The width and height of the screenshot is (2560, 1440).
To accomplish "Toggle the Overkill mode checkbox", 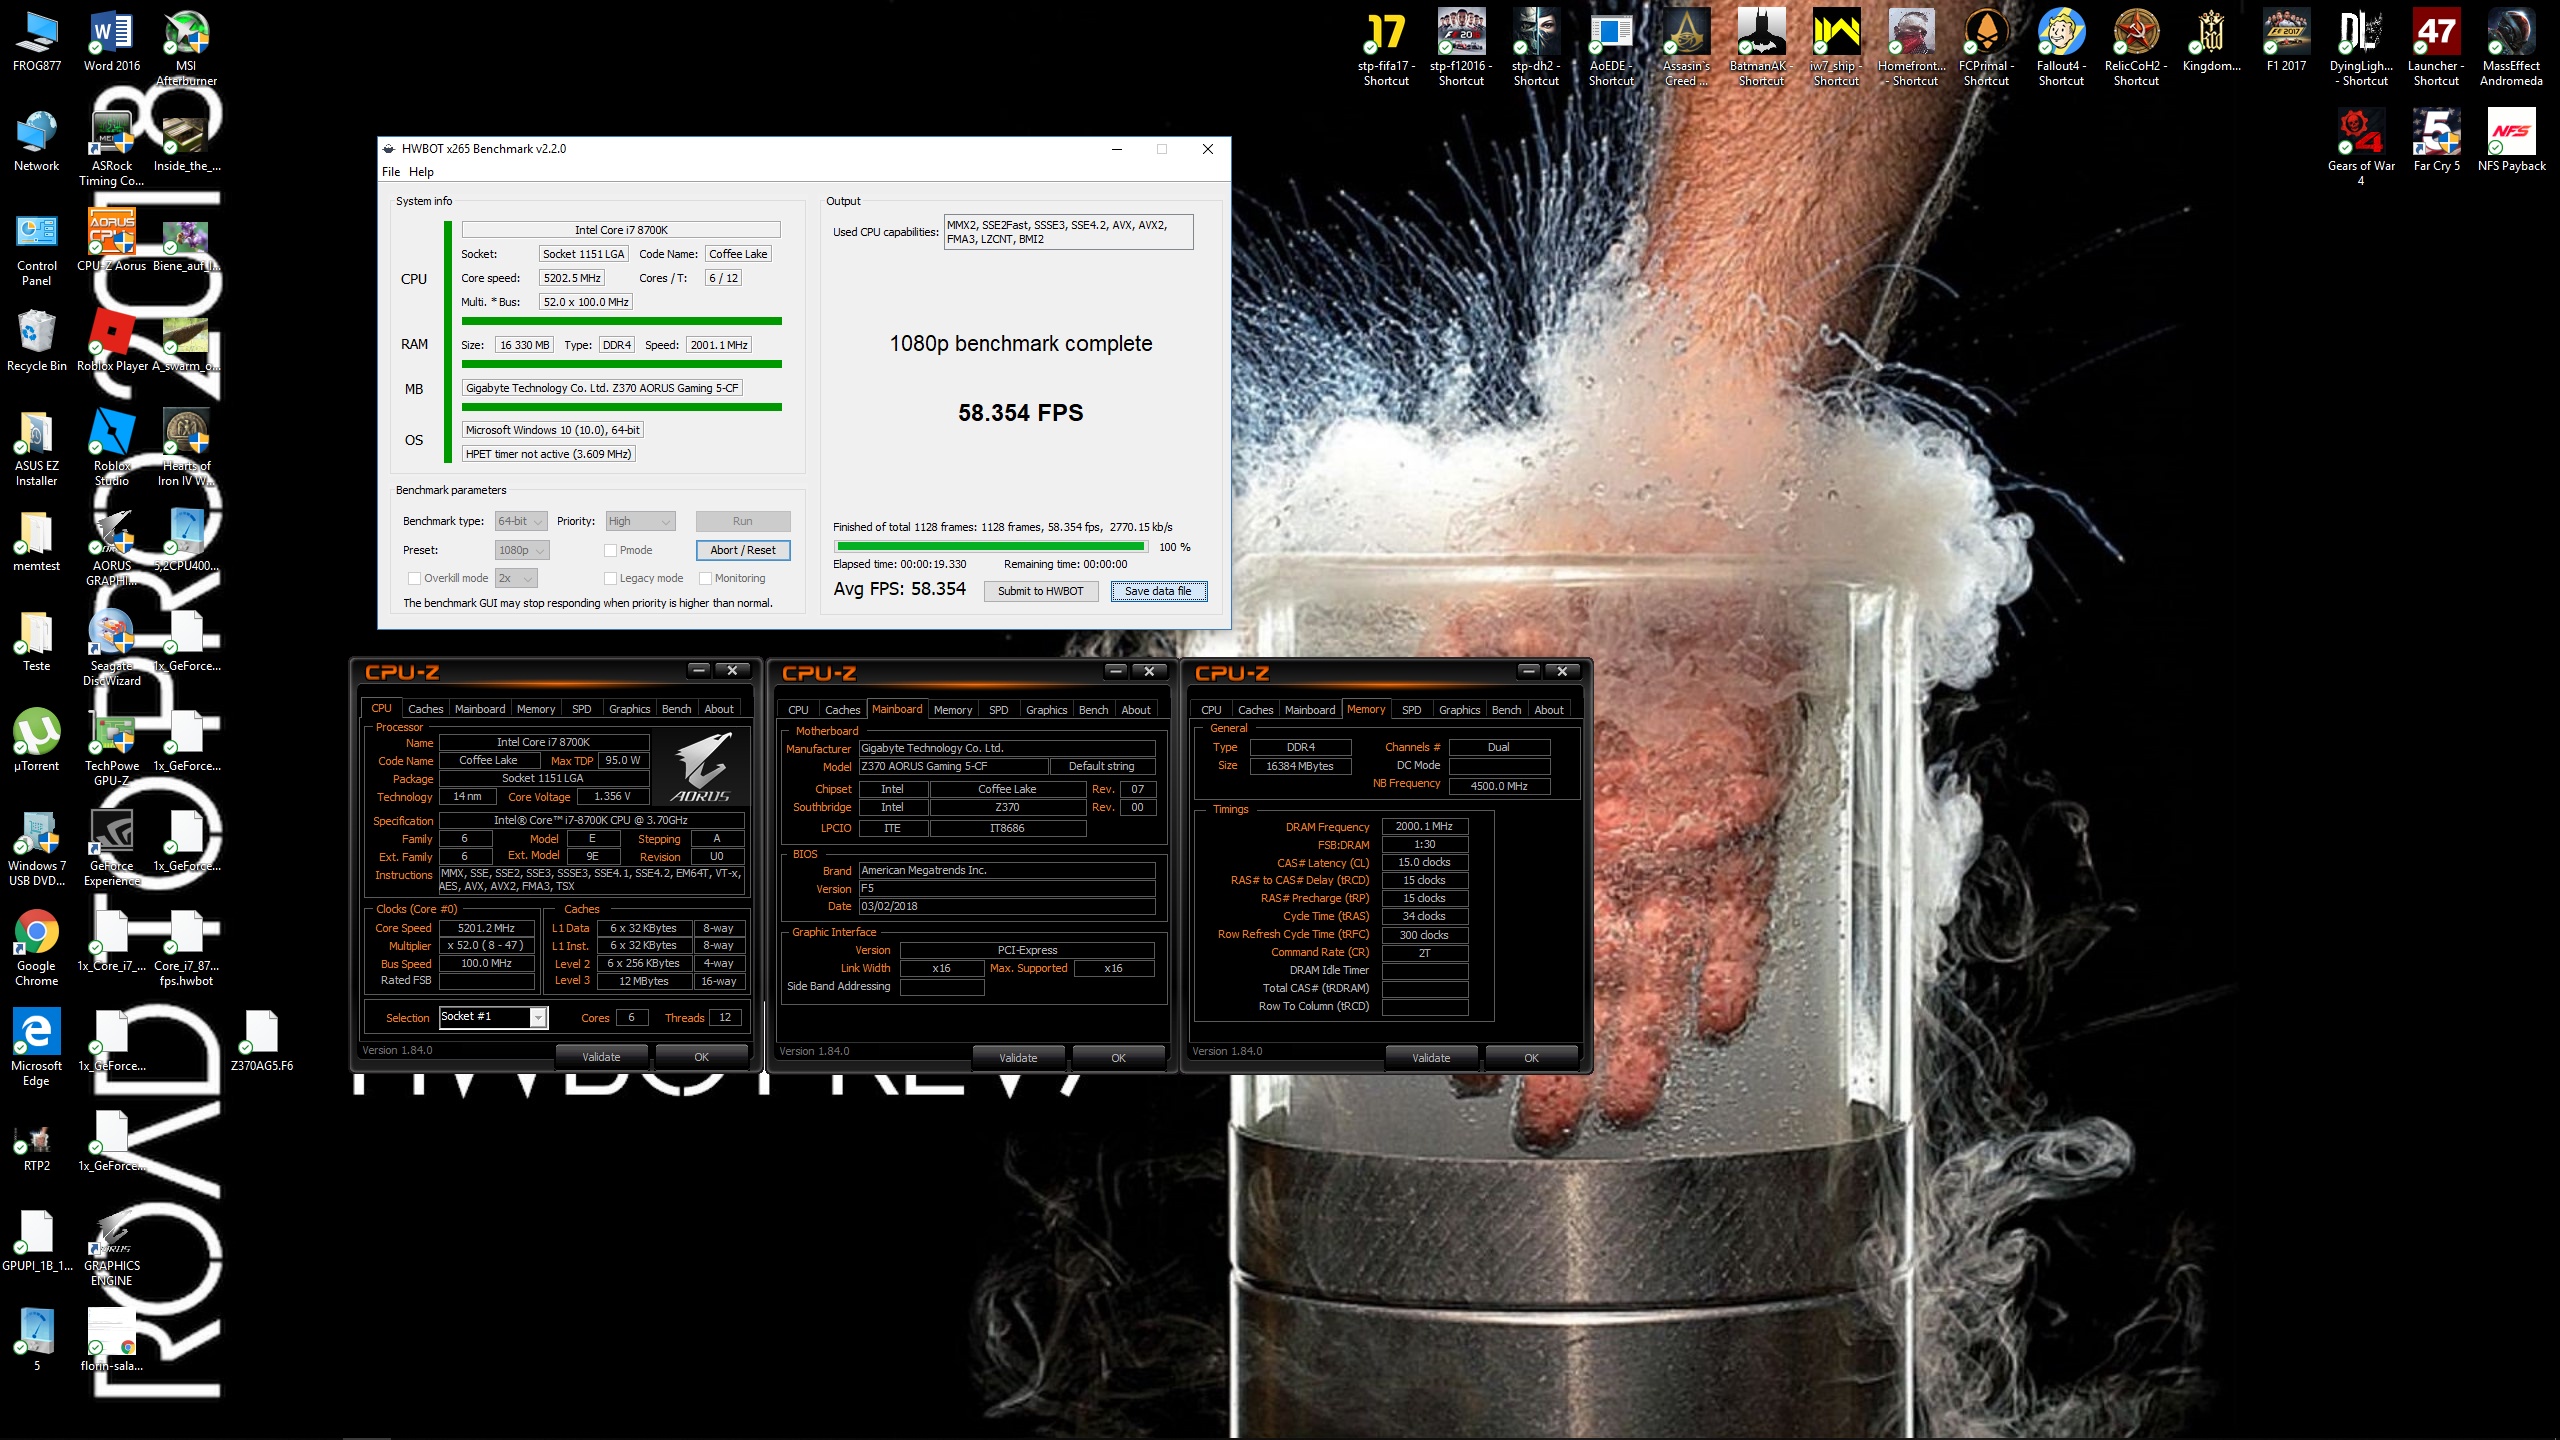I will tap(414, 578).
